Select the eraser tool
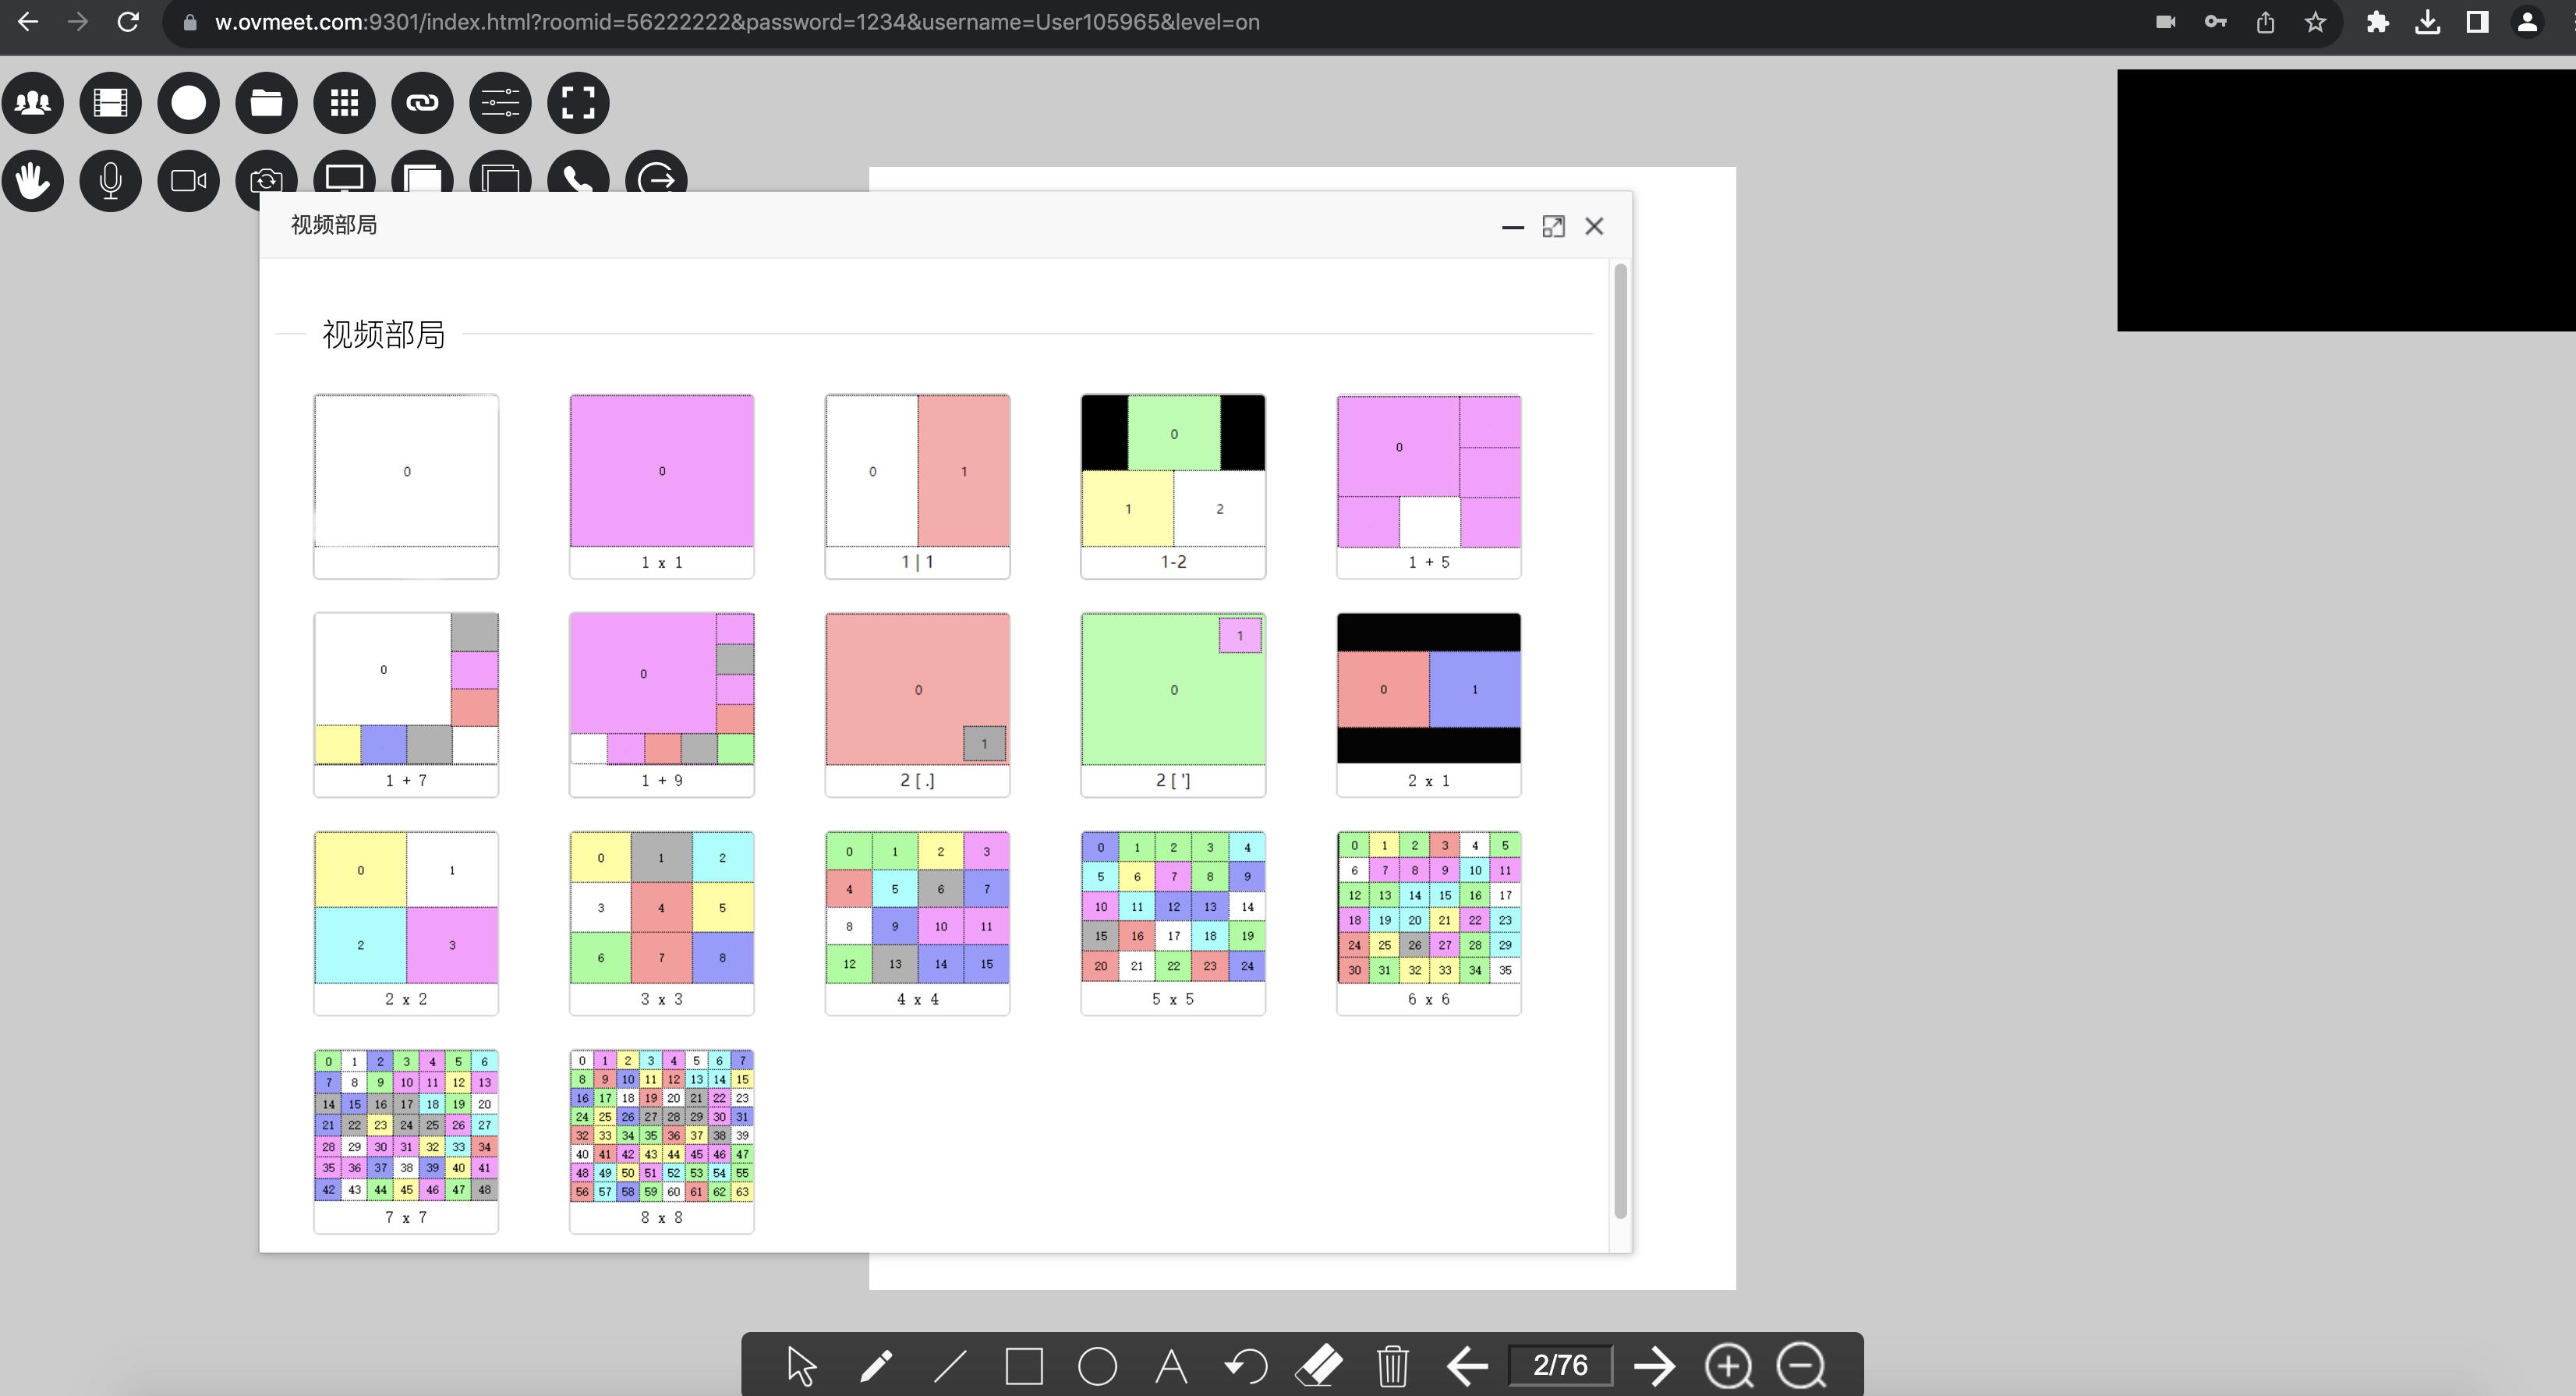Screen dimensions: 2576x1396 (1319, 1366)
